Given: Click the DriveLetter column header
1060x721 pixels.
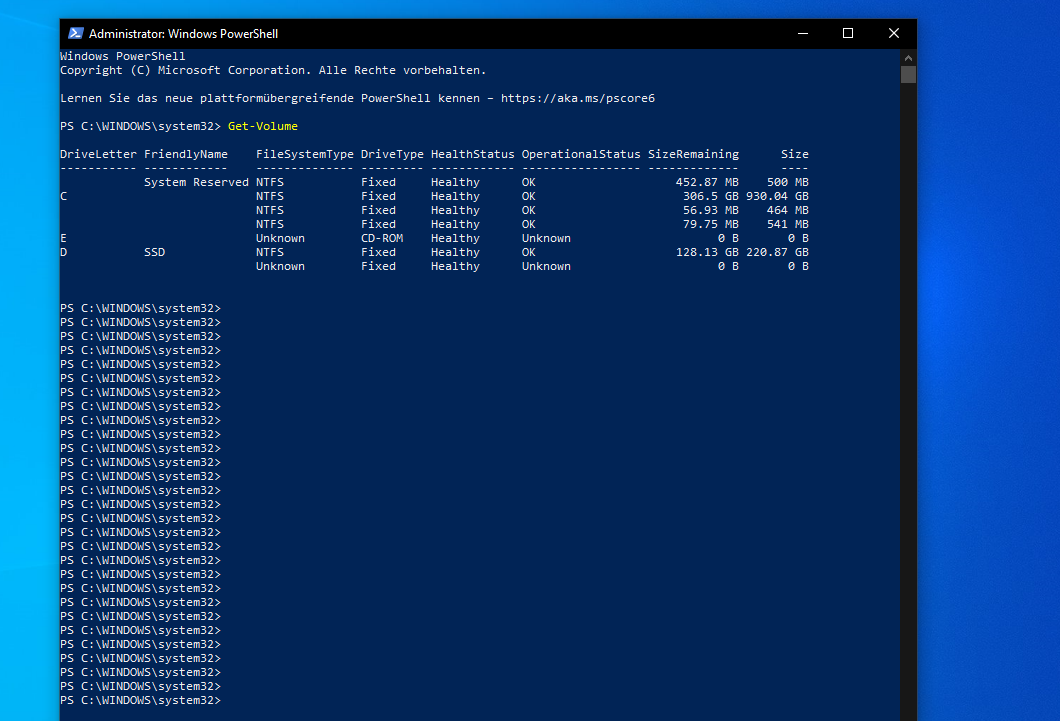Looking at the screenshot, I should pyautogui.click(x=98, y=154).
